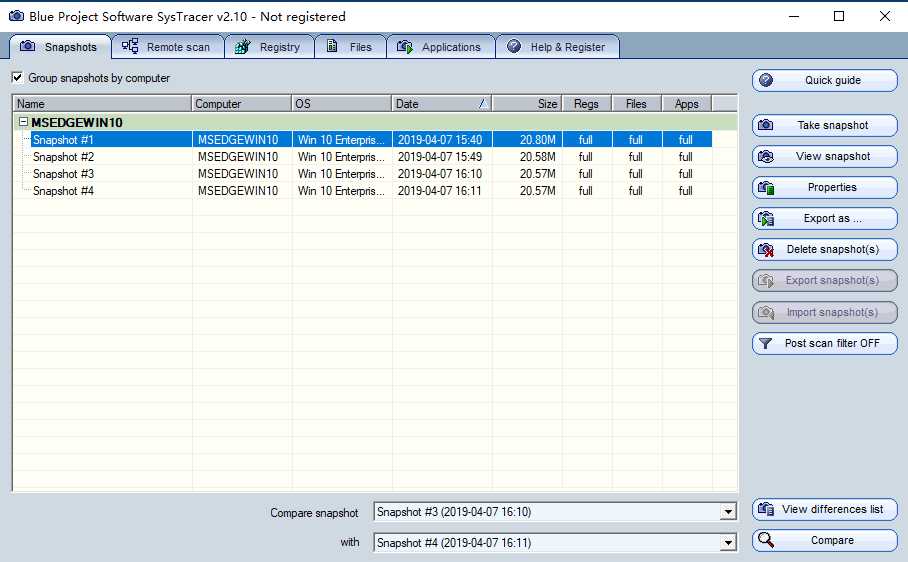Open the Compare snapshot dropdown
The height and width of the screenshot is (562, 908).
point(729,512)
